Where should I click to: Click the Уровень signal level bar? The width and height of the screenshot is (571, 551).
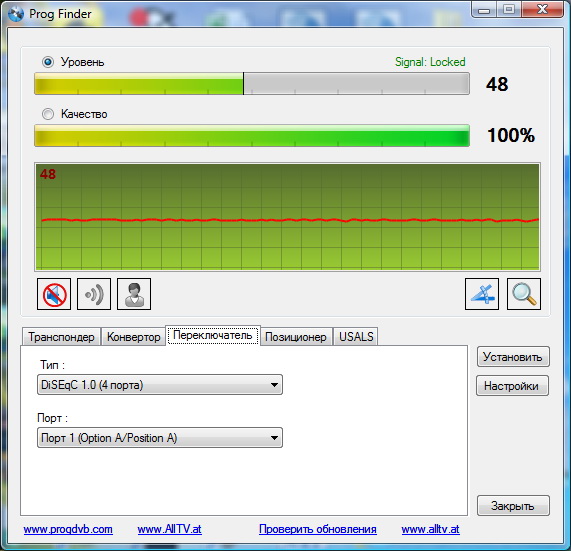click(252, 84)
